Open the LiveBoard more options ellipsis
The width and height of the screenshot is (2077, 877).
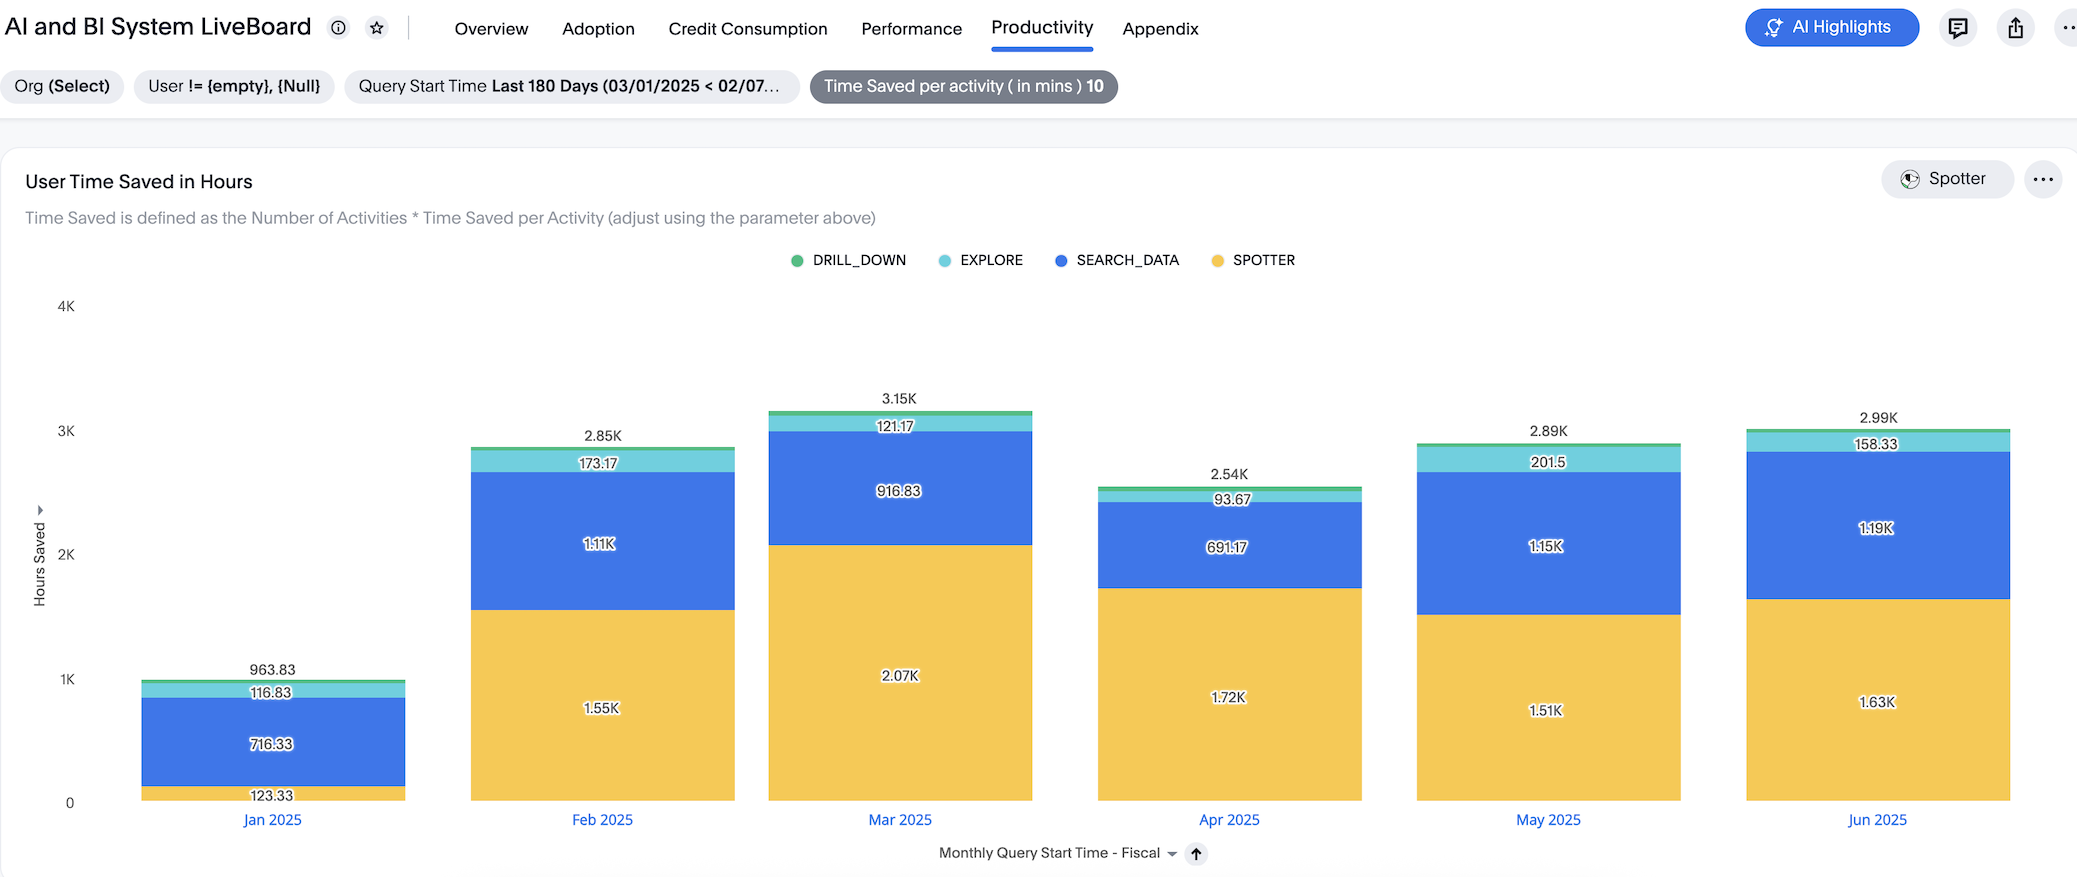tap(2066, 28)
